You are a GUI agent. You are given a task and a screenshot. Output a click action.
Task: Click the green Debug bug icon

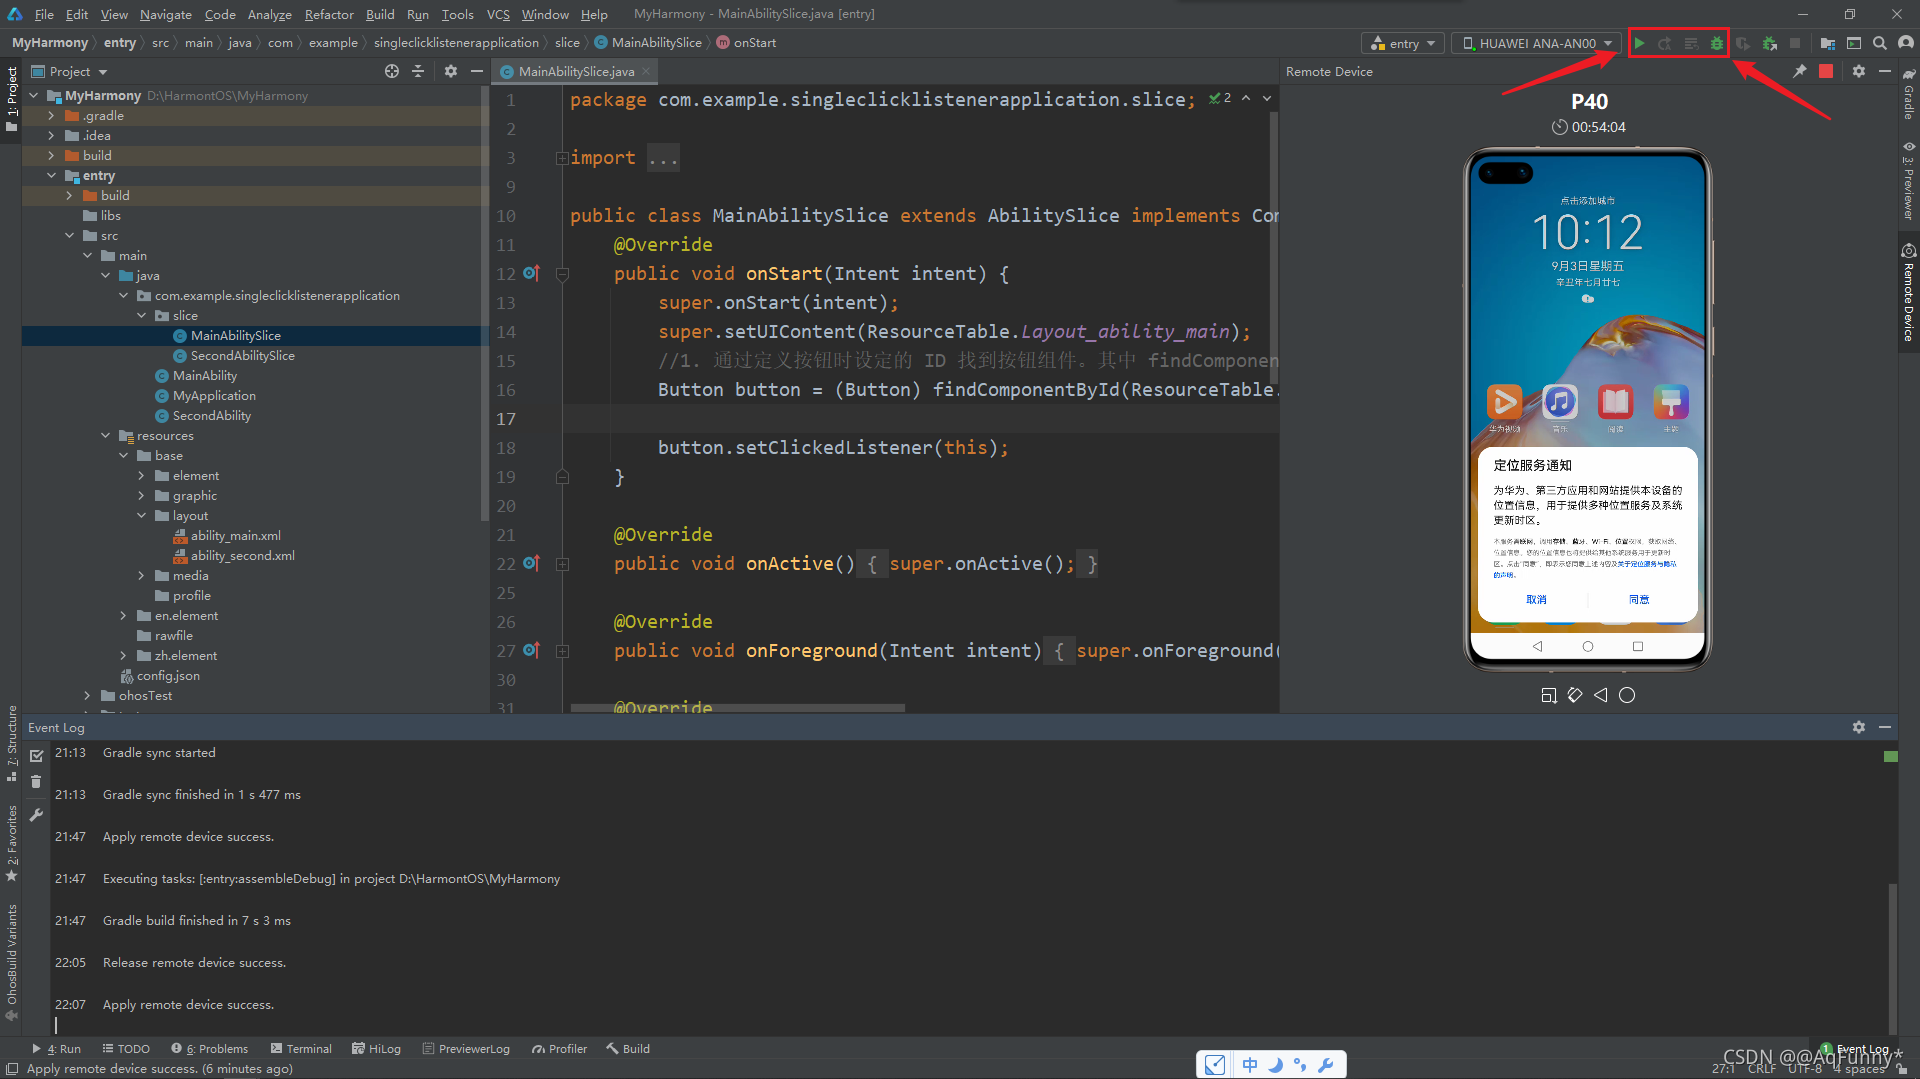pos(1717,43)
